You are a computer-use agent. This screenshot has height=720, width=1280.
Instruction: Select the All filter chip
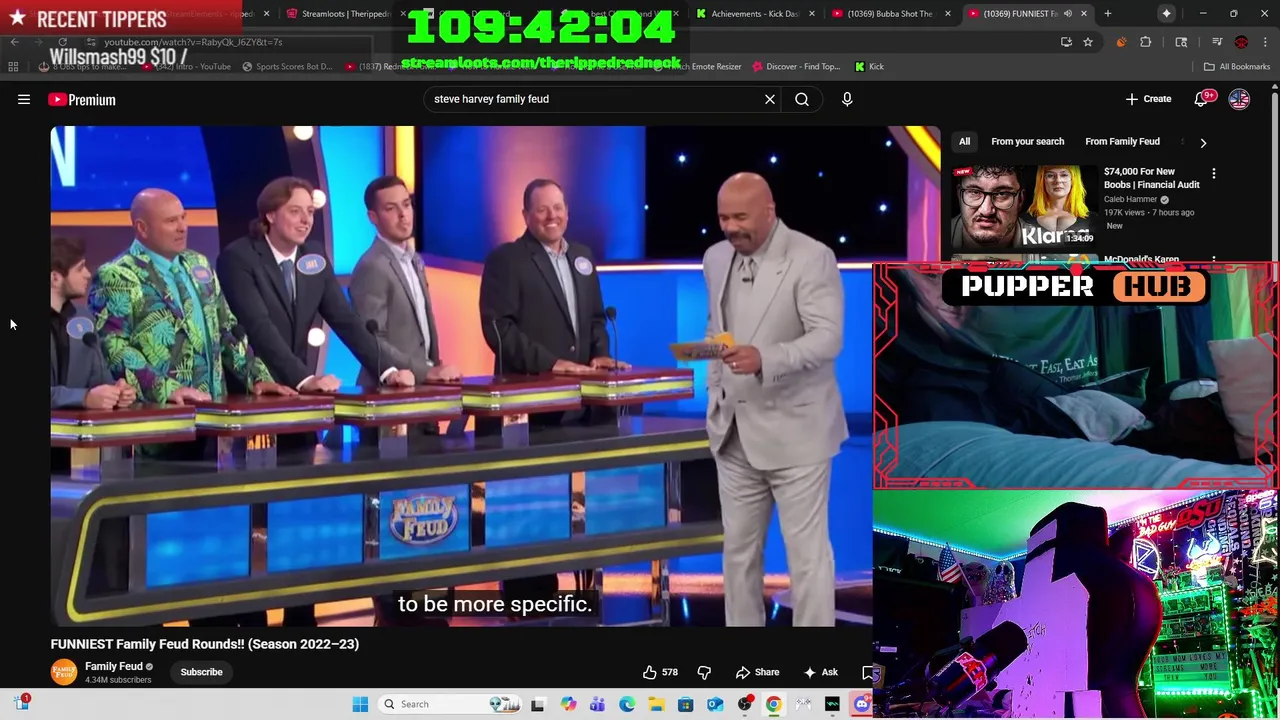tap(964, 141)
